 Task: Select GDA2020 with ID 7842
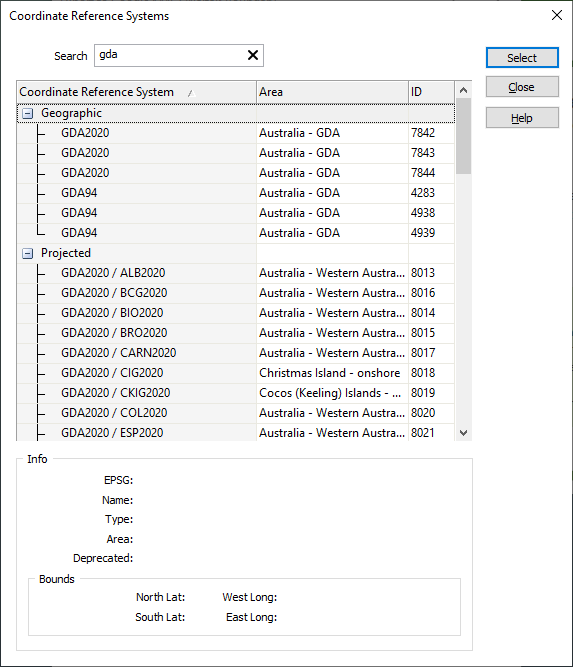click(236, 133)
